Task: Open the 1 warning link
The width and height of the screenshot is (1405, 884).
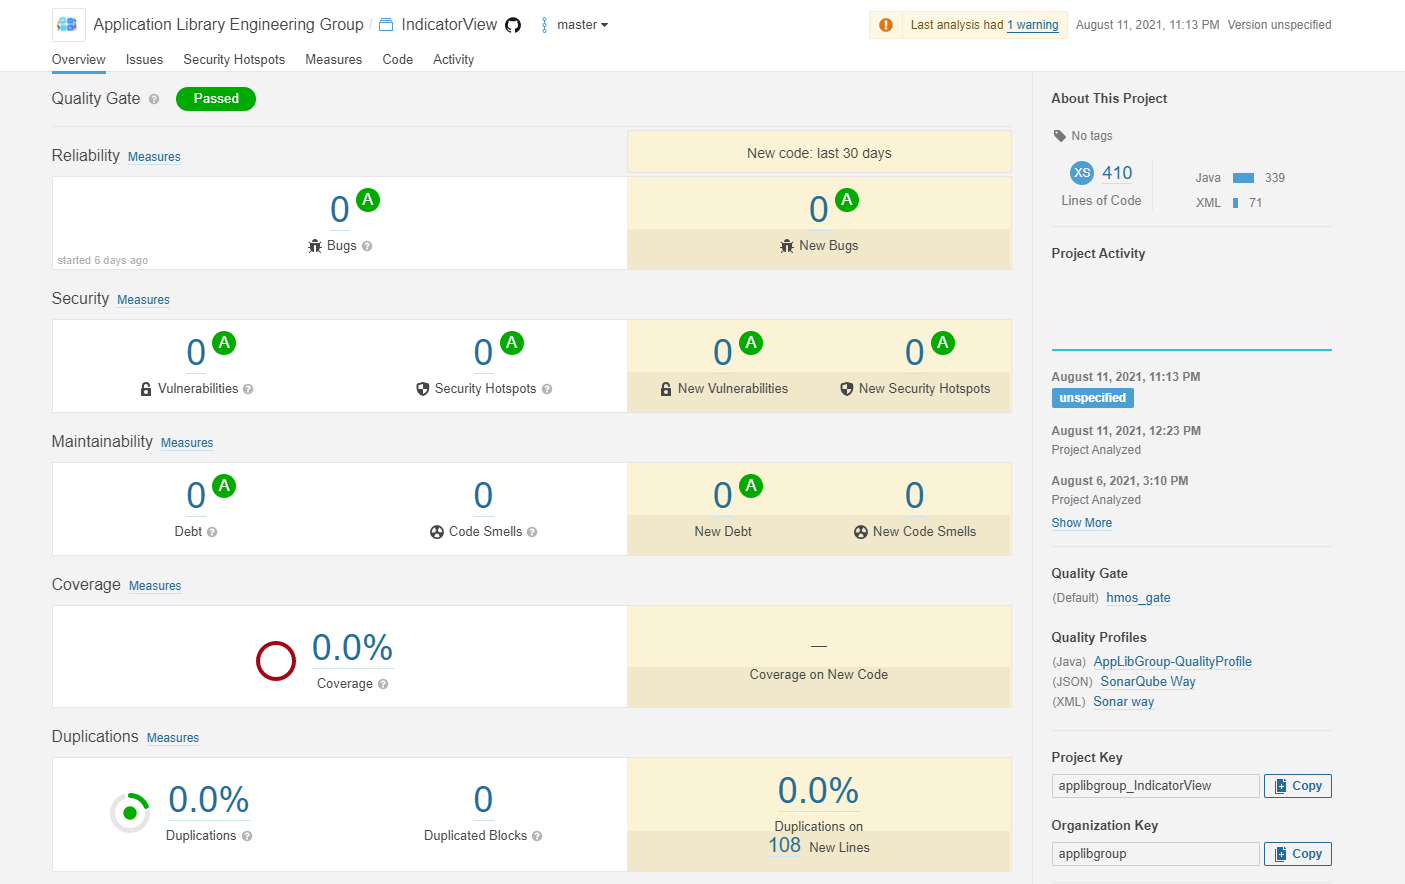Action: [x=1033, y=25]
